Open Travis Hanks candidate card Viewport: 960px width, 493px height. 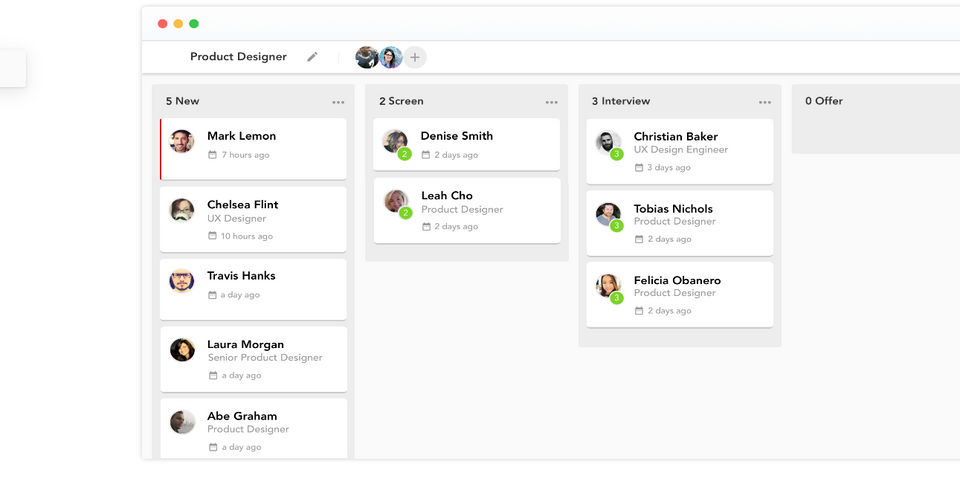pos(253,289)
